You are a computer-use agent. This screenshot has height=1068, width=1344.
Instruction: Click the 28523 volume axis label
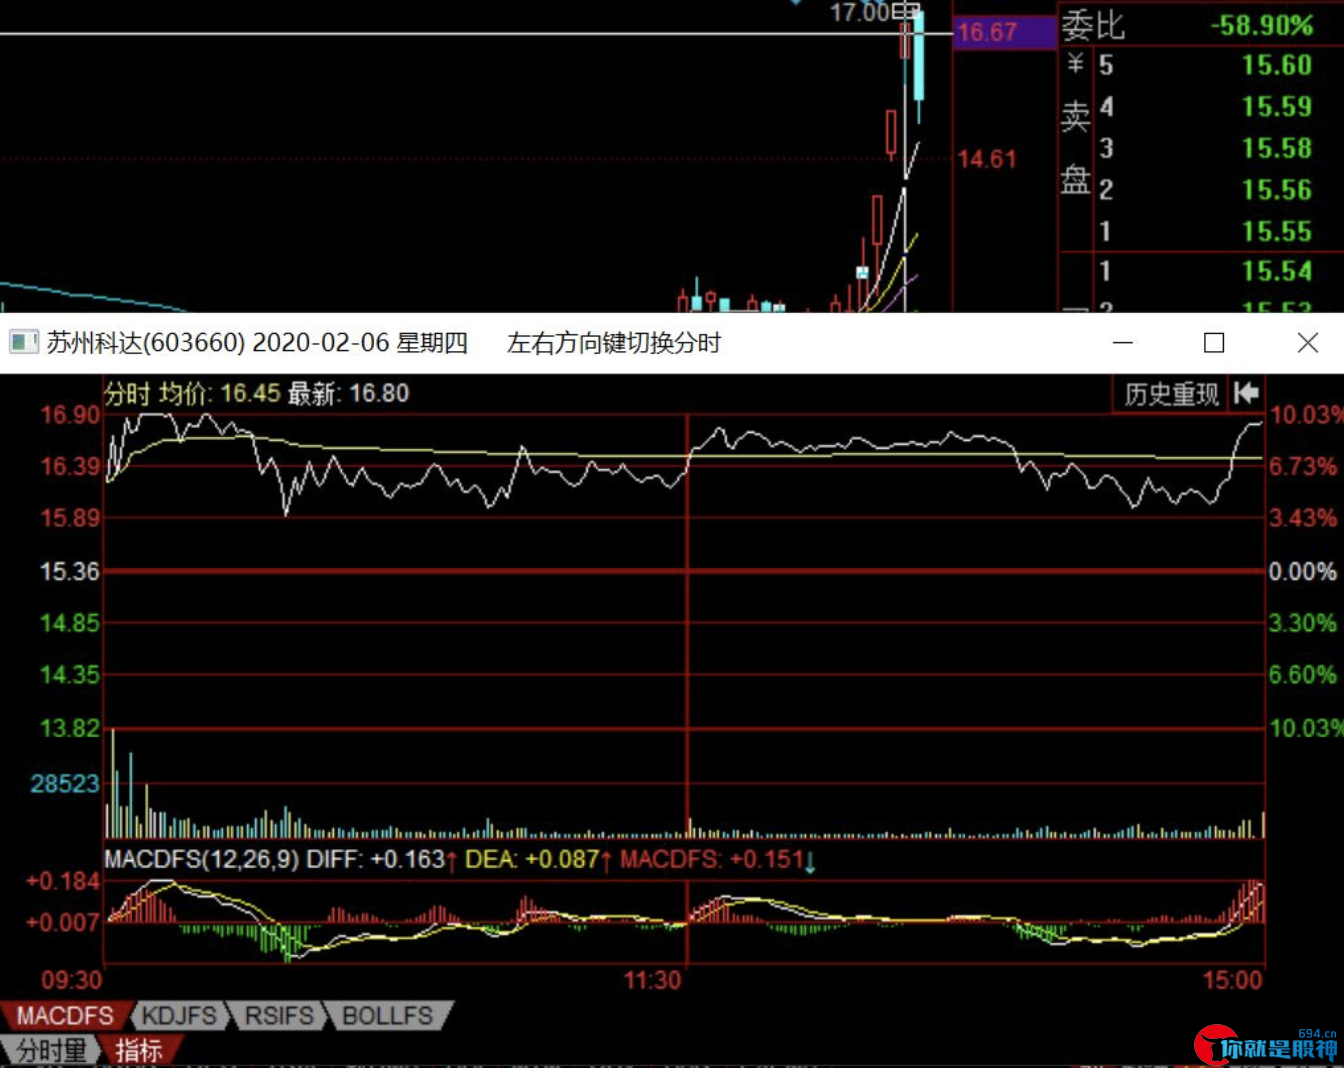(65, 783)
